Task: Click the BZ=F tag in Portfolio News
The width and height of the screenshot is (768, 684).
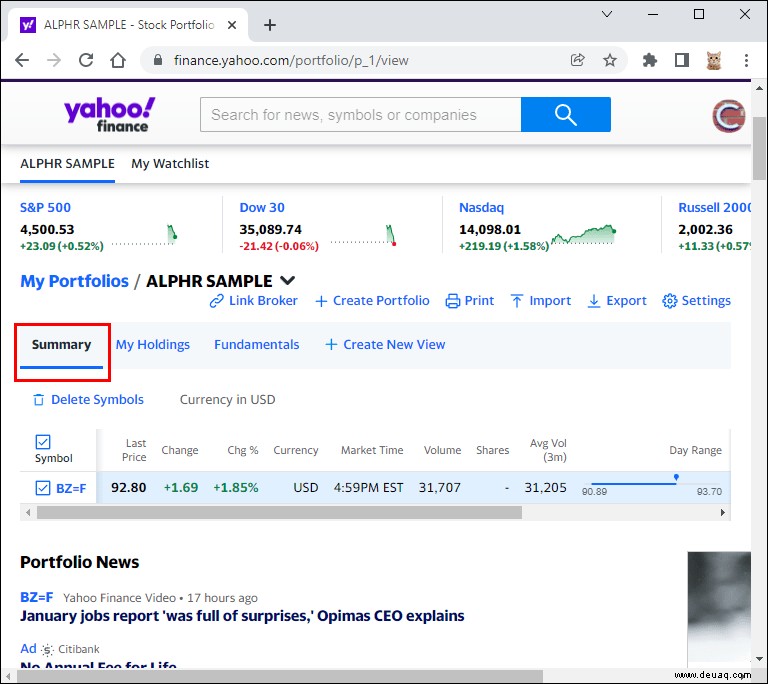Action: [x=36, y=597]
